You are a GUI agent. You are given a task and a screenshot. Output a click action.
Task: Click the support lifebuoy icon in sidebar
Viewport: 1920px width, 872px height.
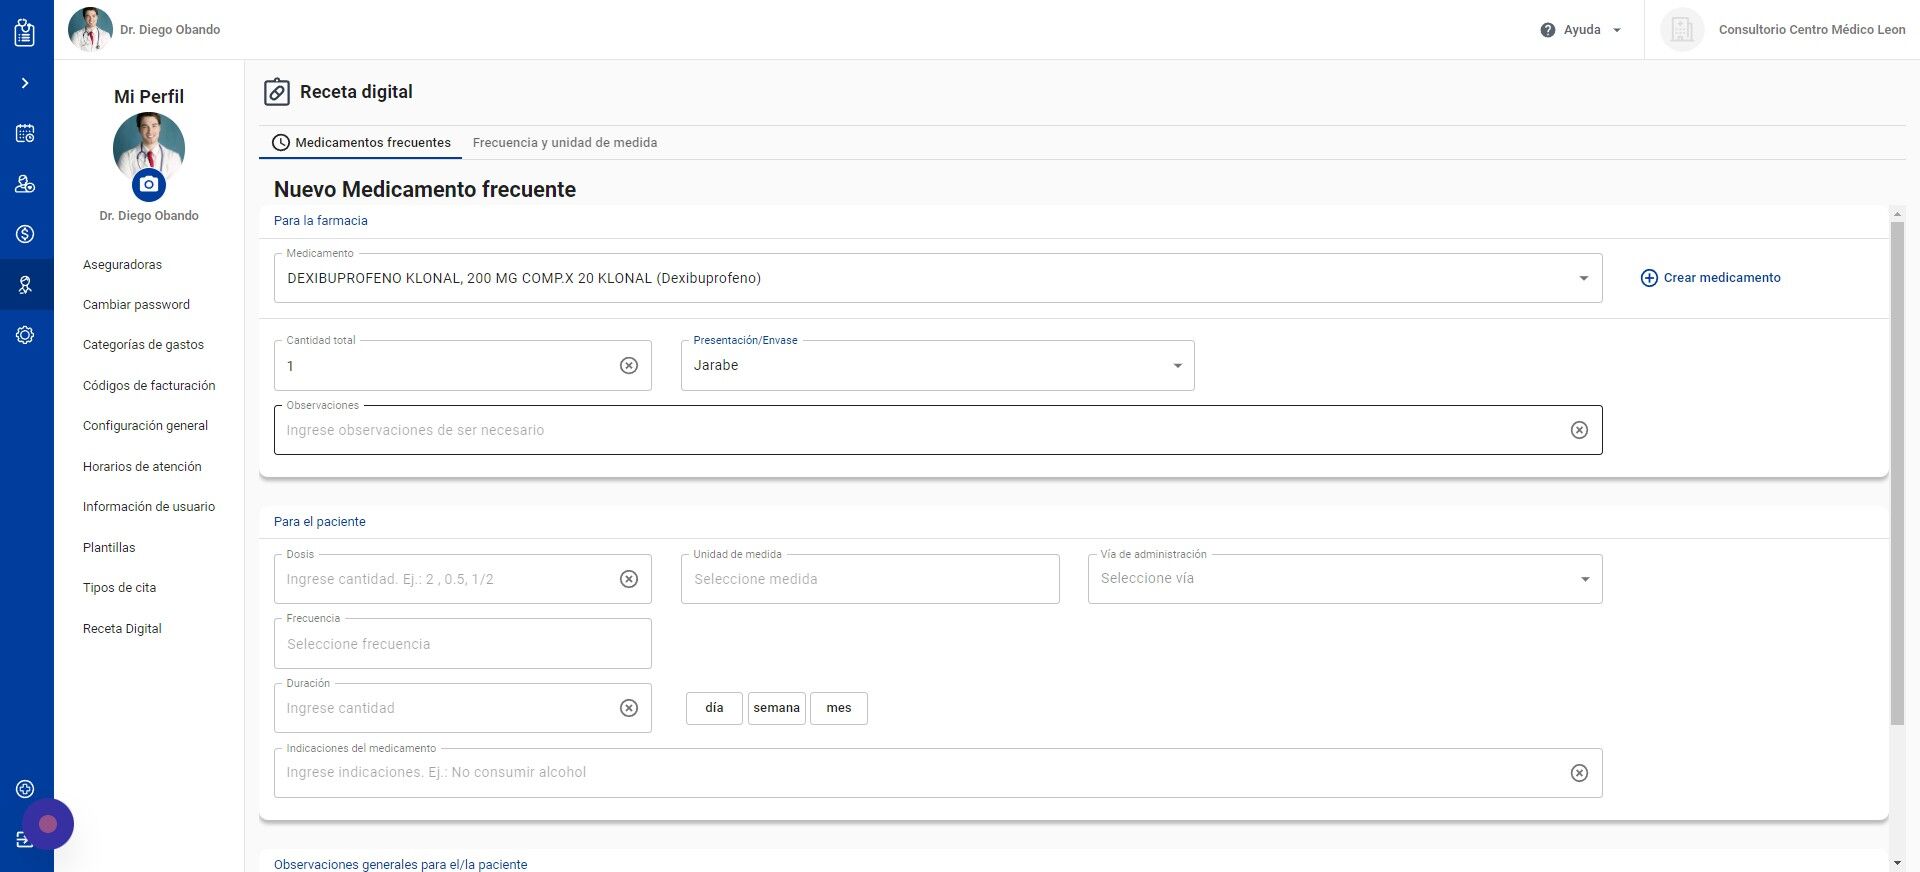(25, 789)
